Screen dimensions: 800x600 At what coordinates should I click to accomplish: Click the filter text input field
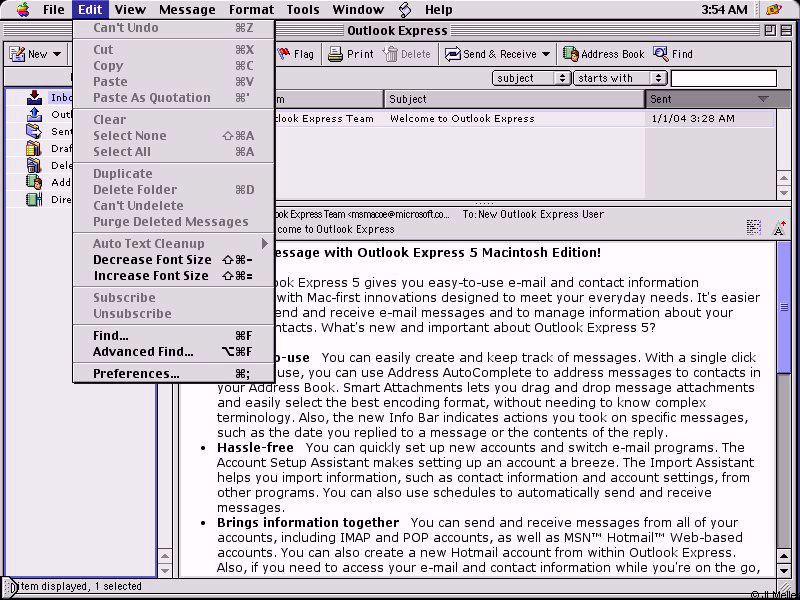723,78
